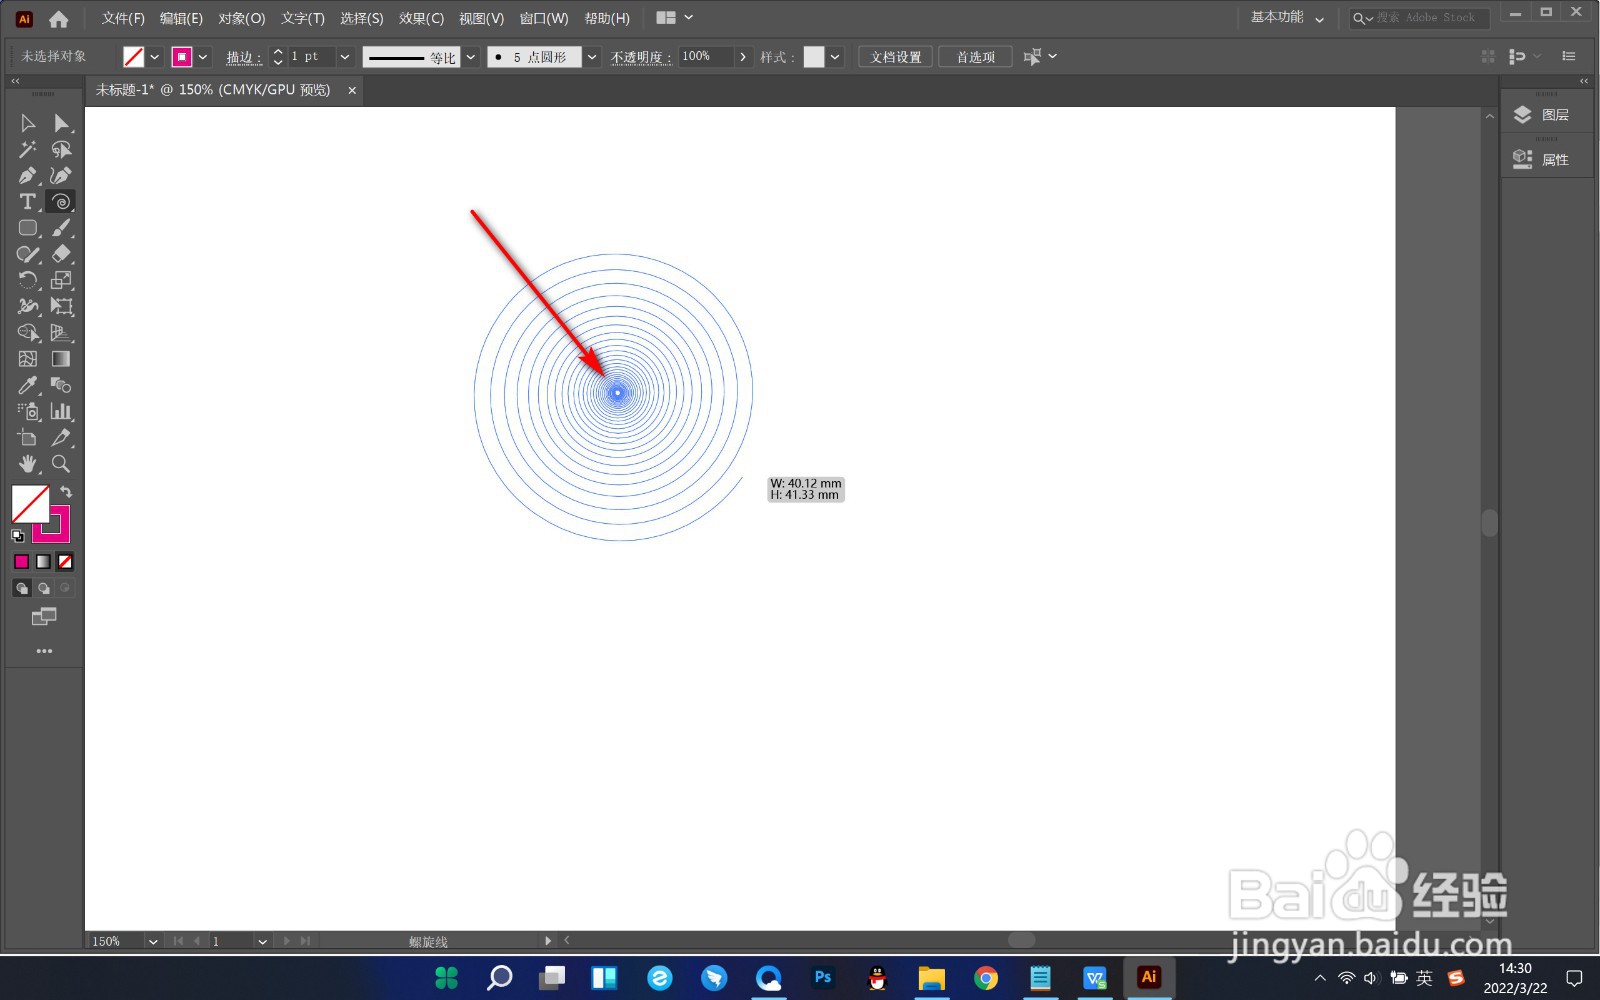
Task: Enable Draw Behind mode
Action: pyautogui.click(x=43, y=588)
